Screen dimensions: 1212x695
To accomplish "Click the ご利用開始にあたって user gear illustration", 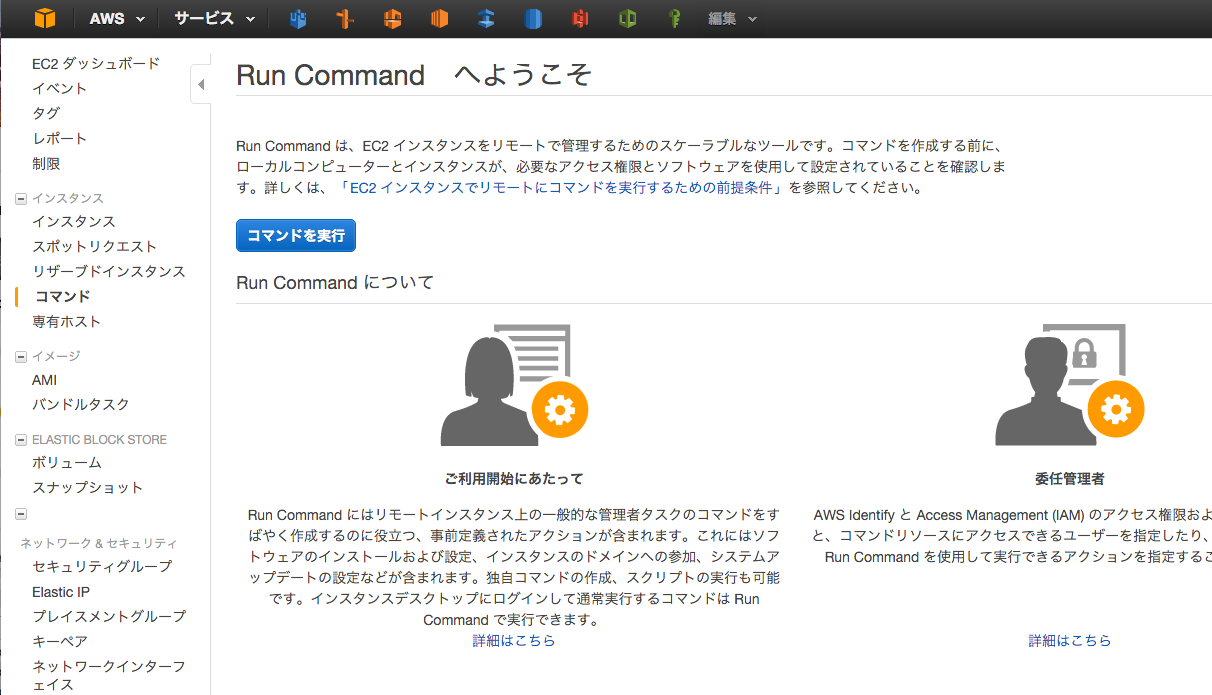I will (x=514, y=385).
